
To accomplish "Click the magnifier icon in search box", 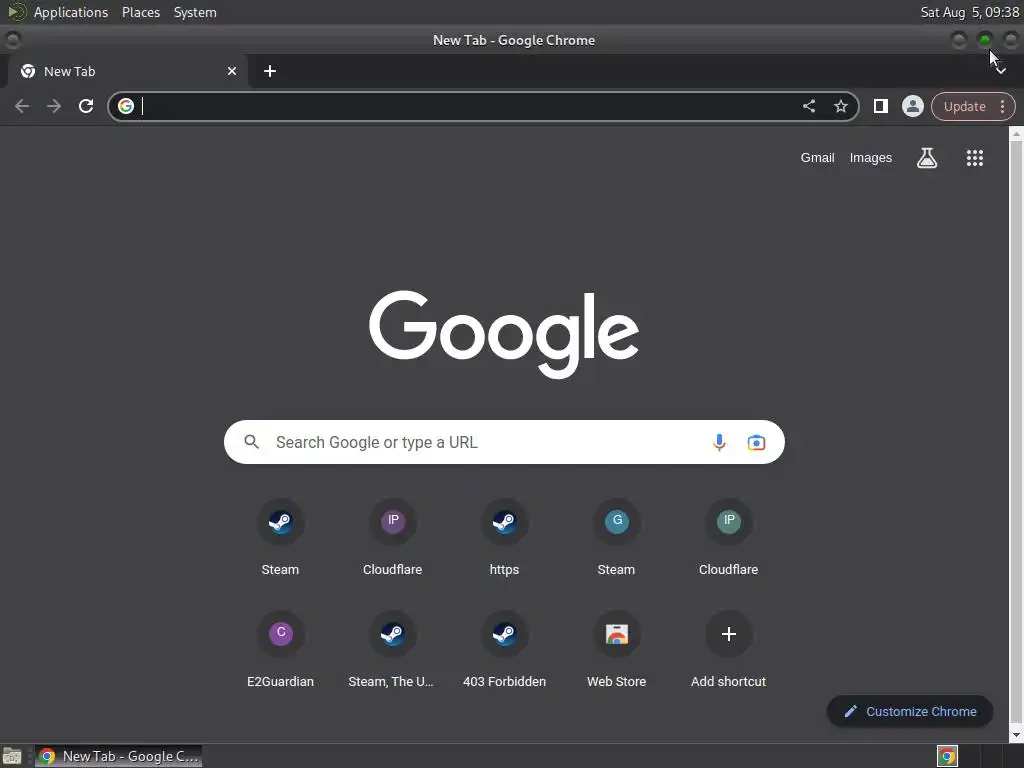I will pos(251,442).
